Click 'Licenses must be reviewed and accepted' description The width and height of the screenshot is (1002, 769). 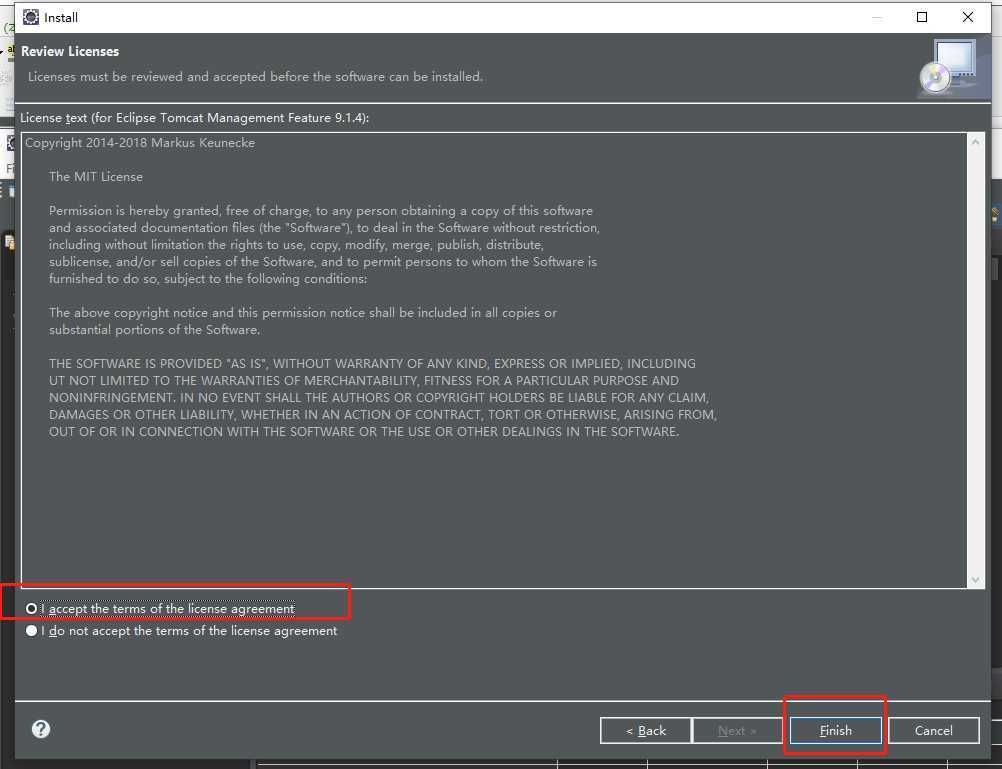click(x=256, y=77)
